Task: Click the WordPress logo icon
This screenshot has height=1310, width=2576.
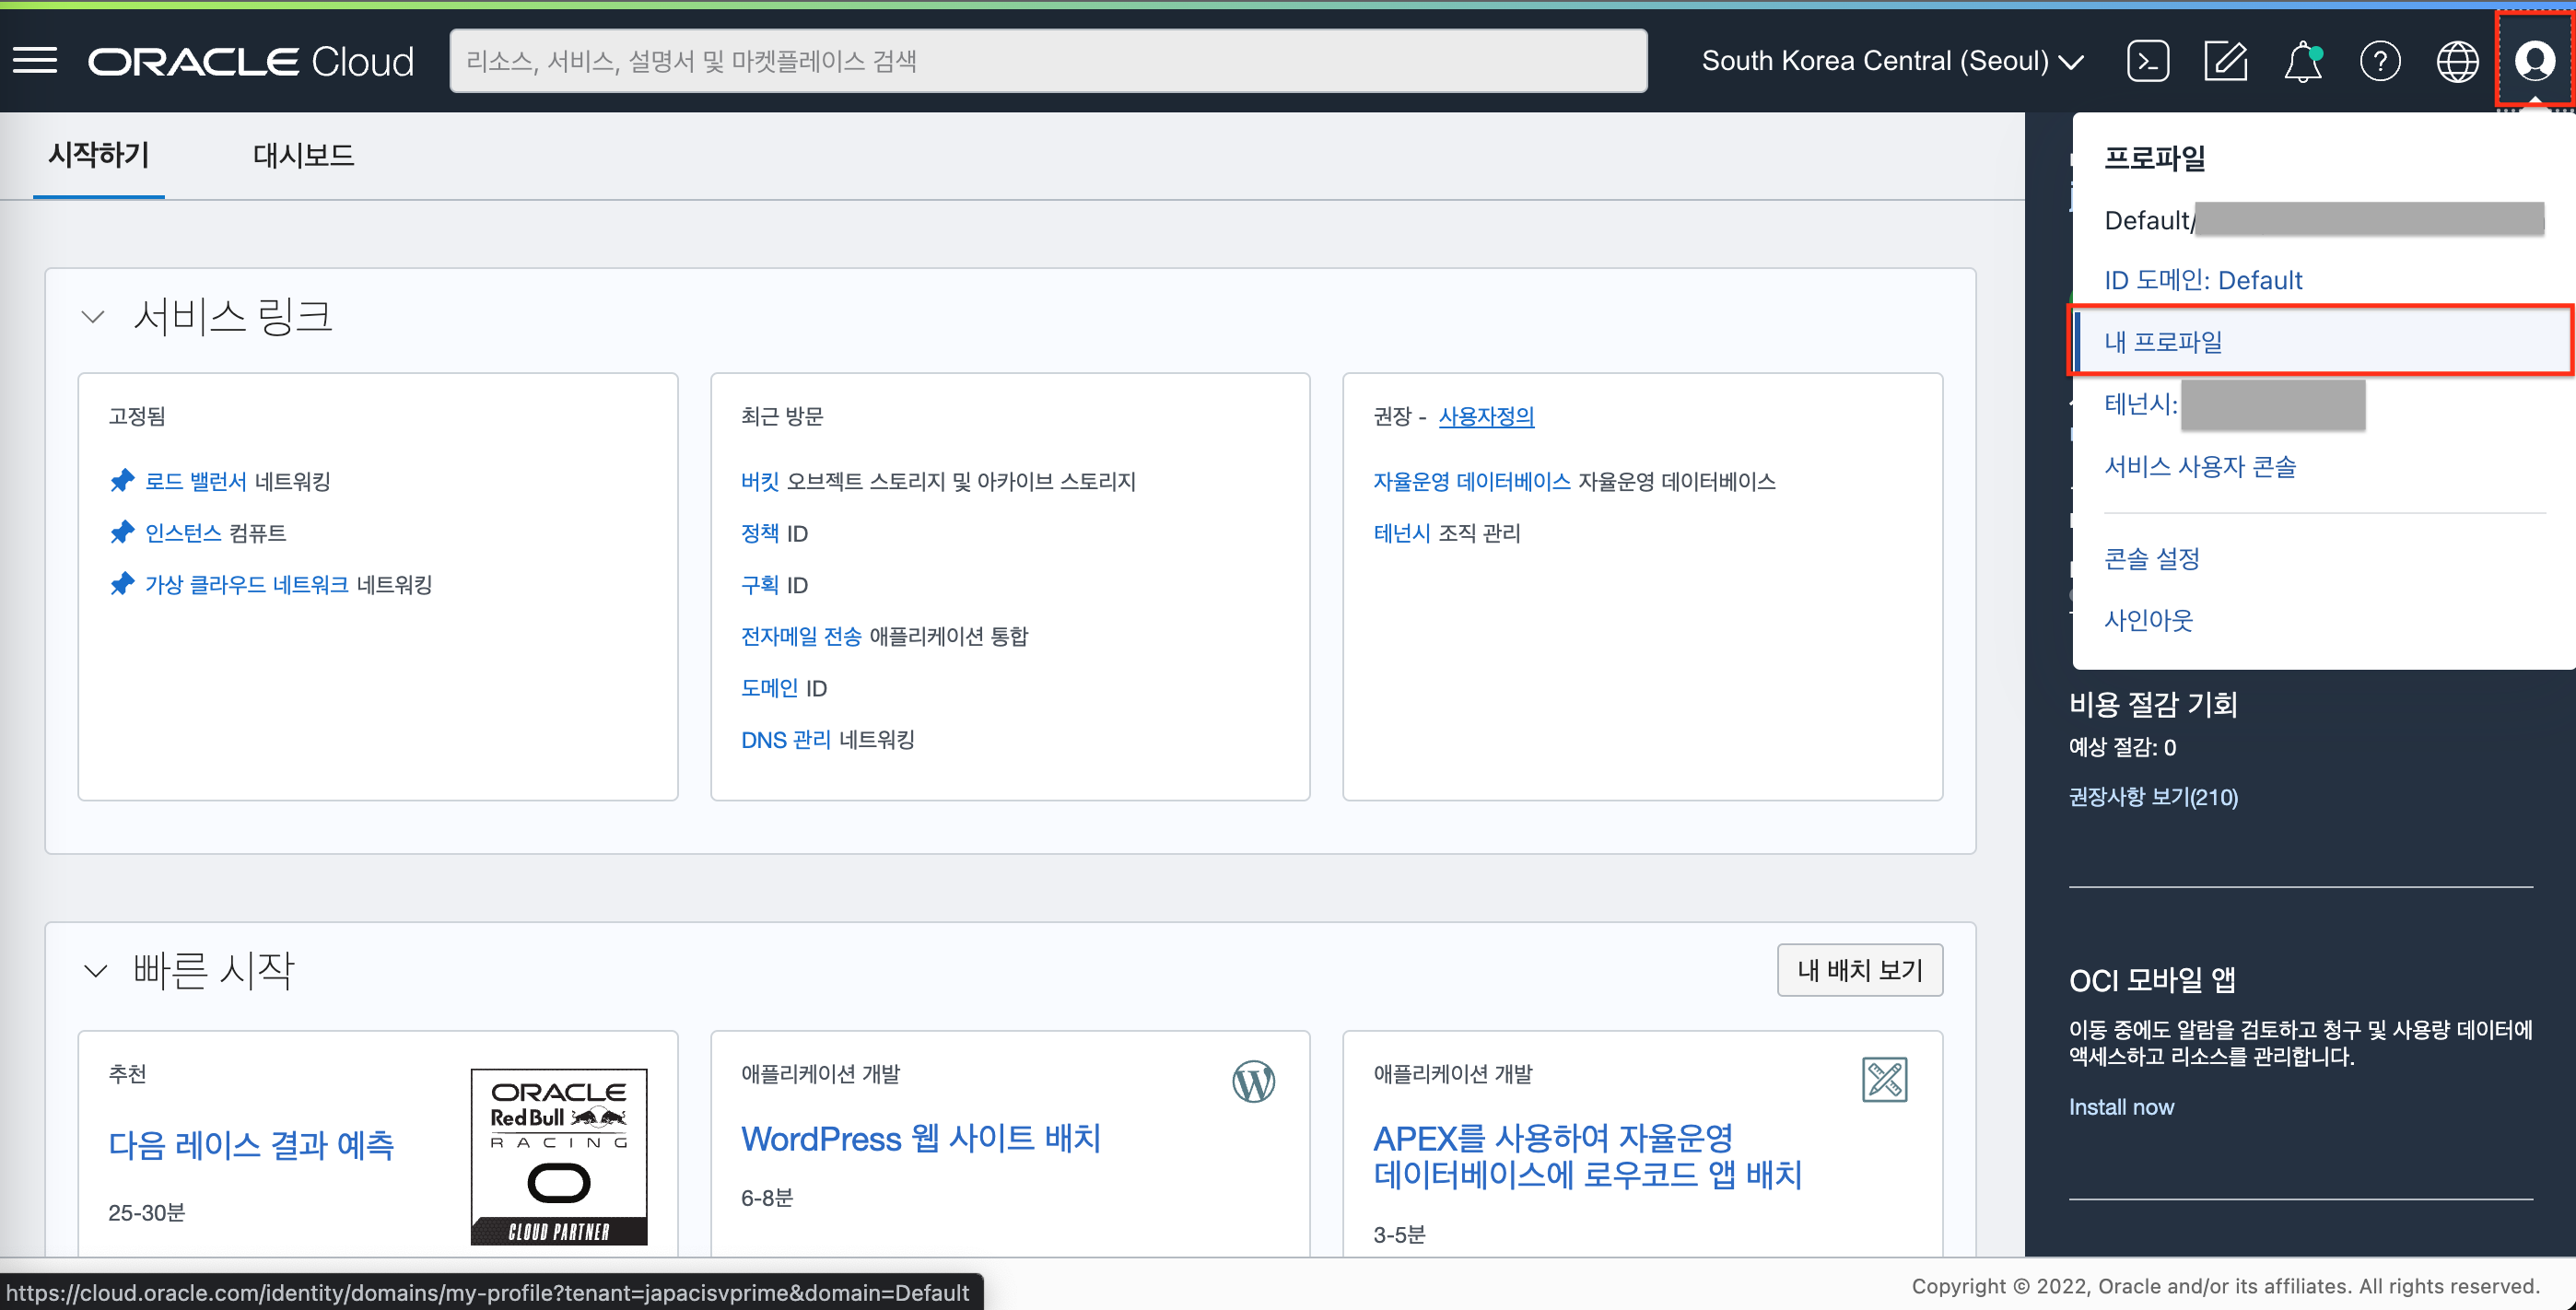Action: [x=1253, y=1081]
